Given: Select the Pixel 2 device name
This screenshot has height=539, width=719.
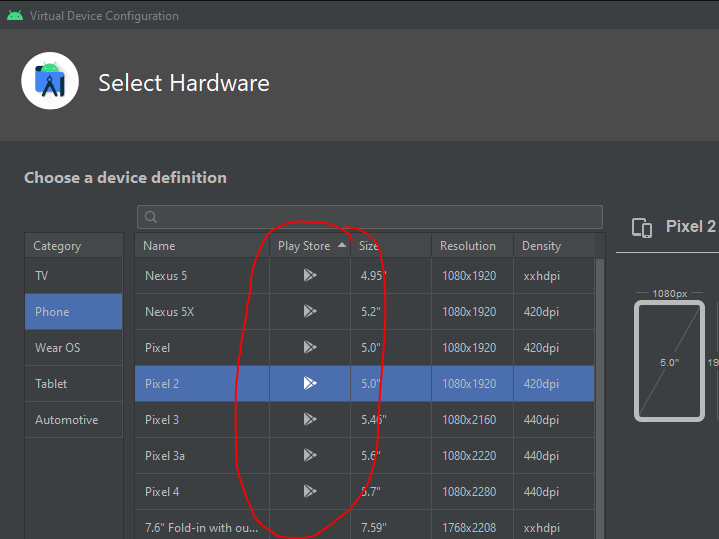Looking at the screenshot, I should click(x=162, y=383).
